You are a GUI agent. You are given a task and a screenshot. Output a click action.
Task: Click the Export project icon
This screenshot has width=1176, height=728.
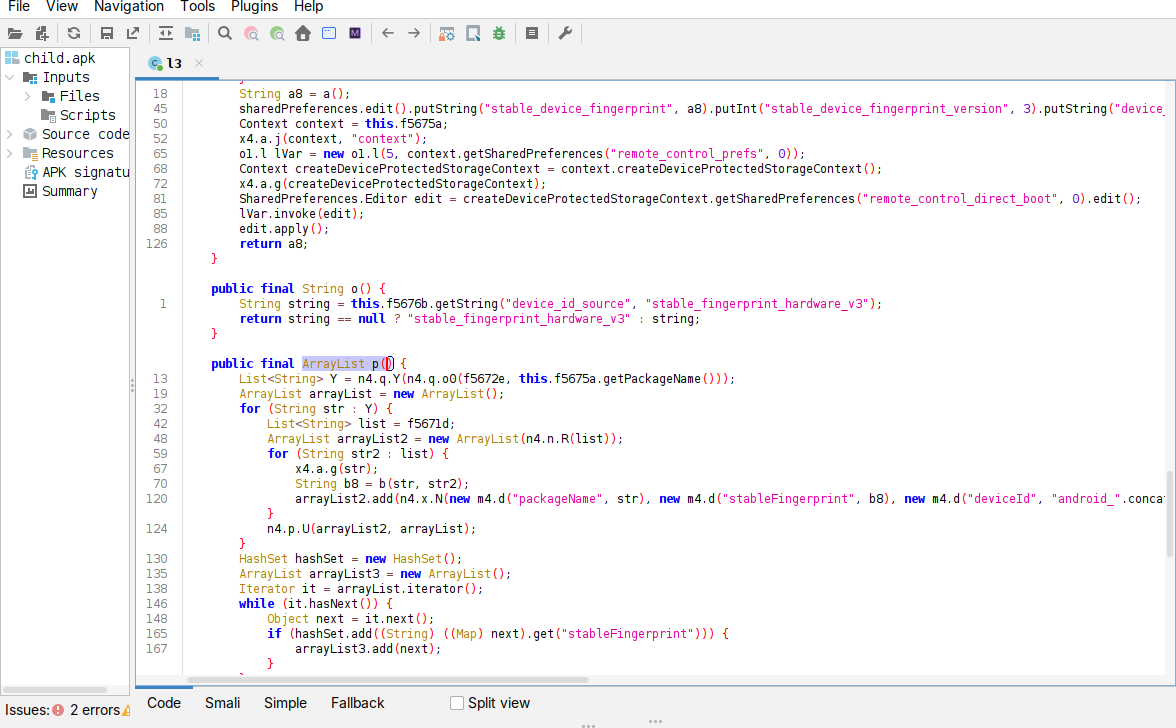(133, 33)
